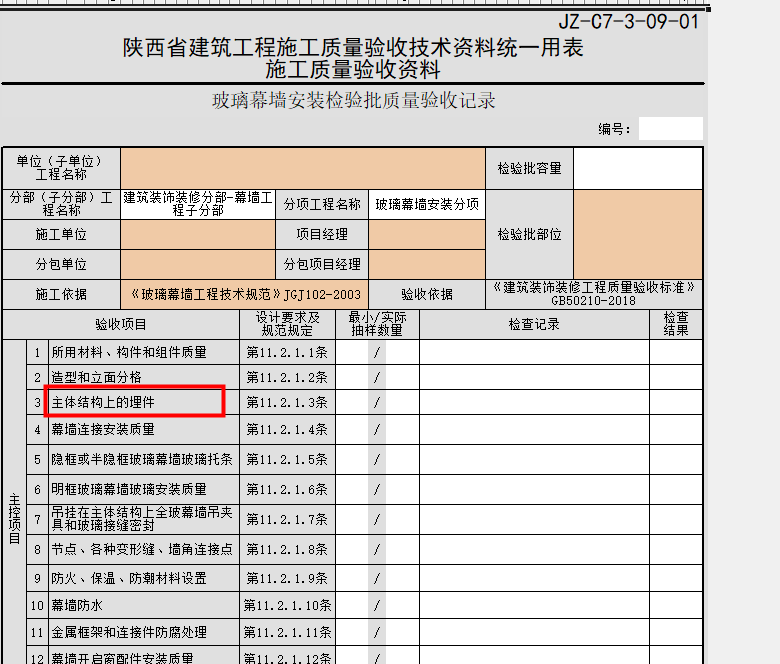Select the 单位（子单位）工程名称 entry field
Screen dimensions: 780x664
[302, 169]
